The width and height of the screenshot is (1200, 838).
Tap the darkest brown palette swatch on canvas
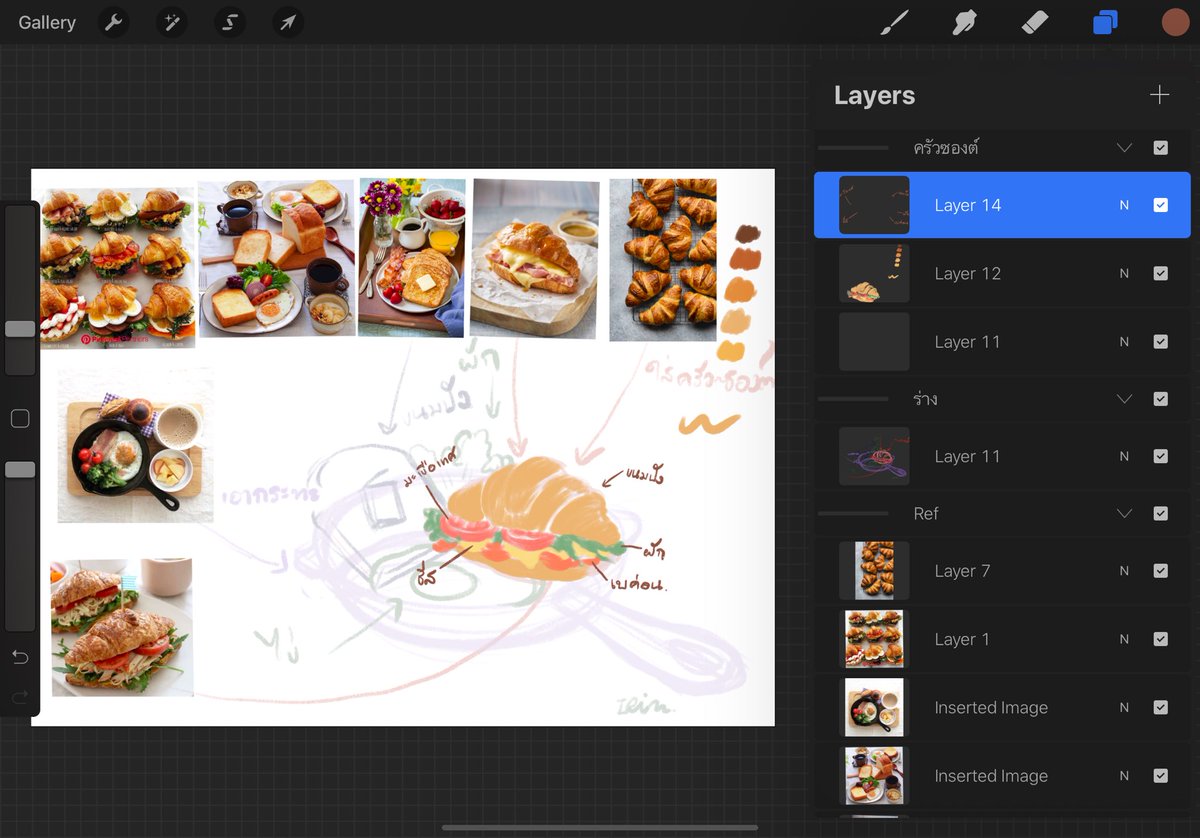748,234
